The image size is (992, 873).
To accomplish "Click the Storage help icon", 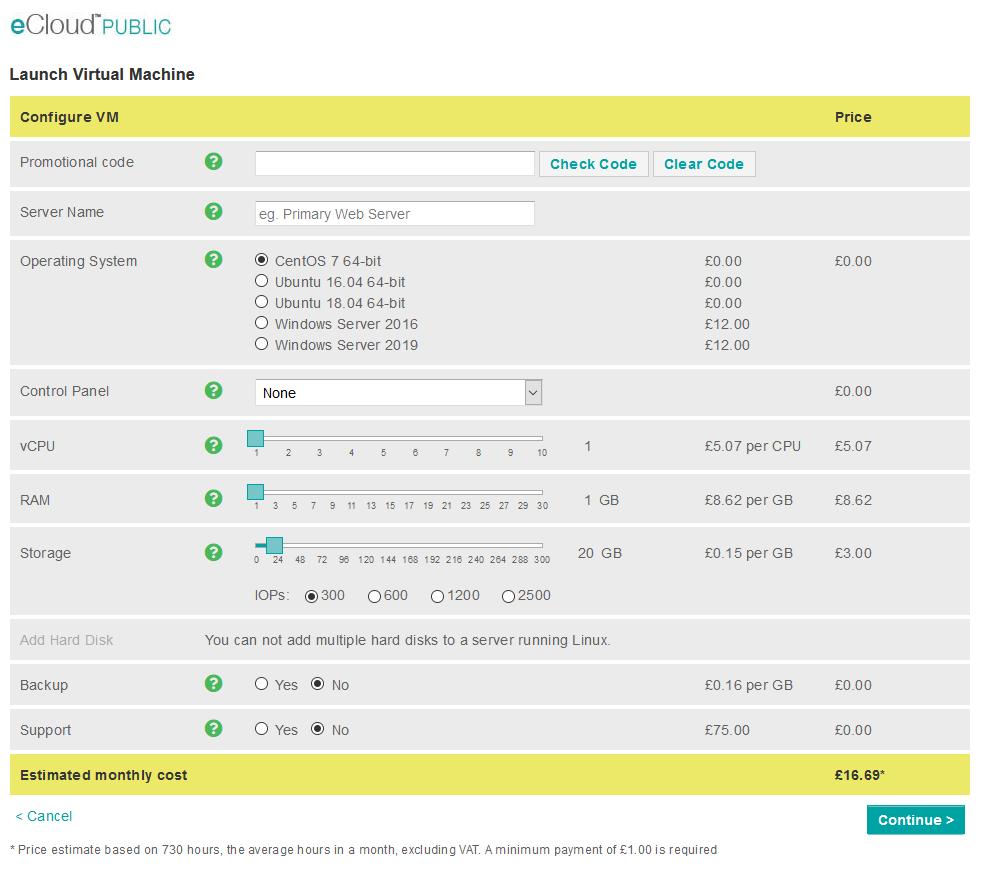I will [x=213, y=551].
